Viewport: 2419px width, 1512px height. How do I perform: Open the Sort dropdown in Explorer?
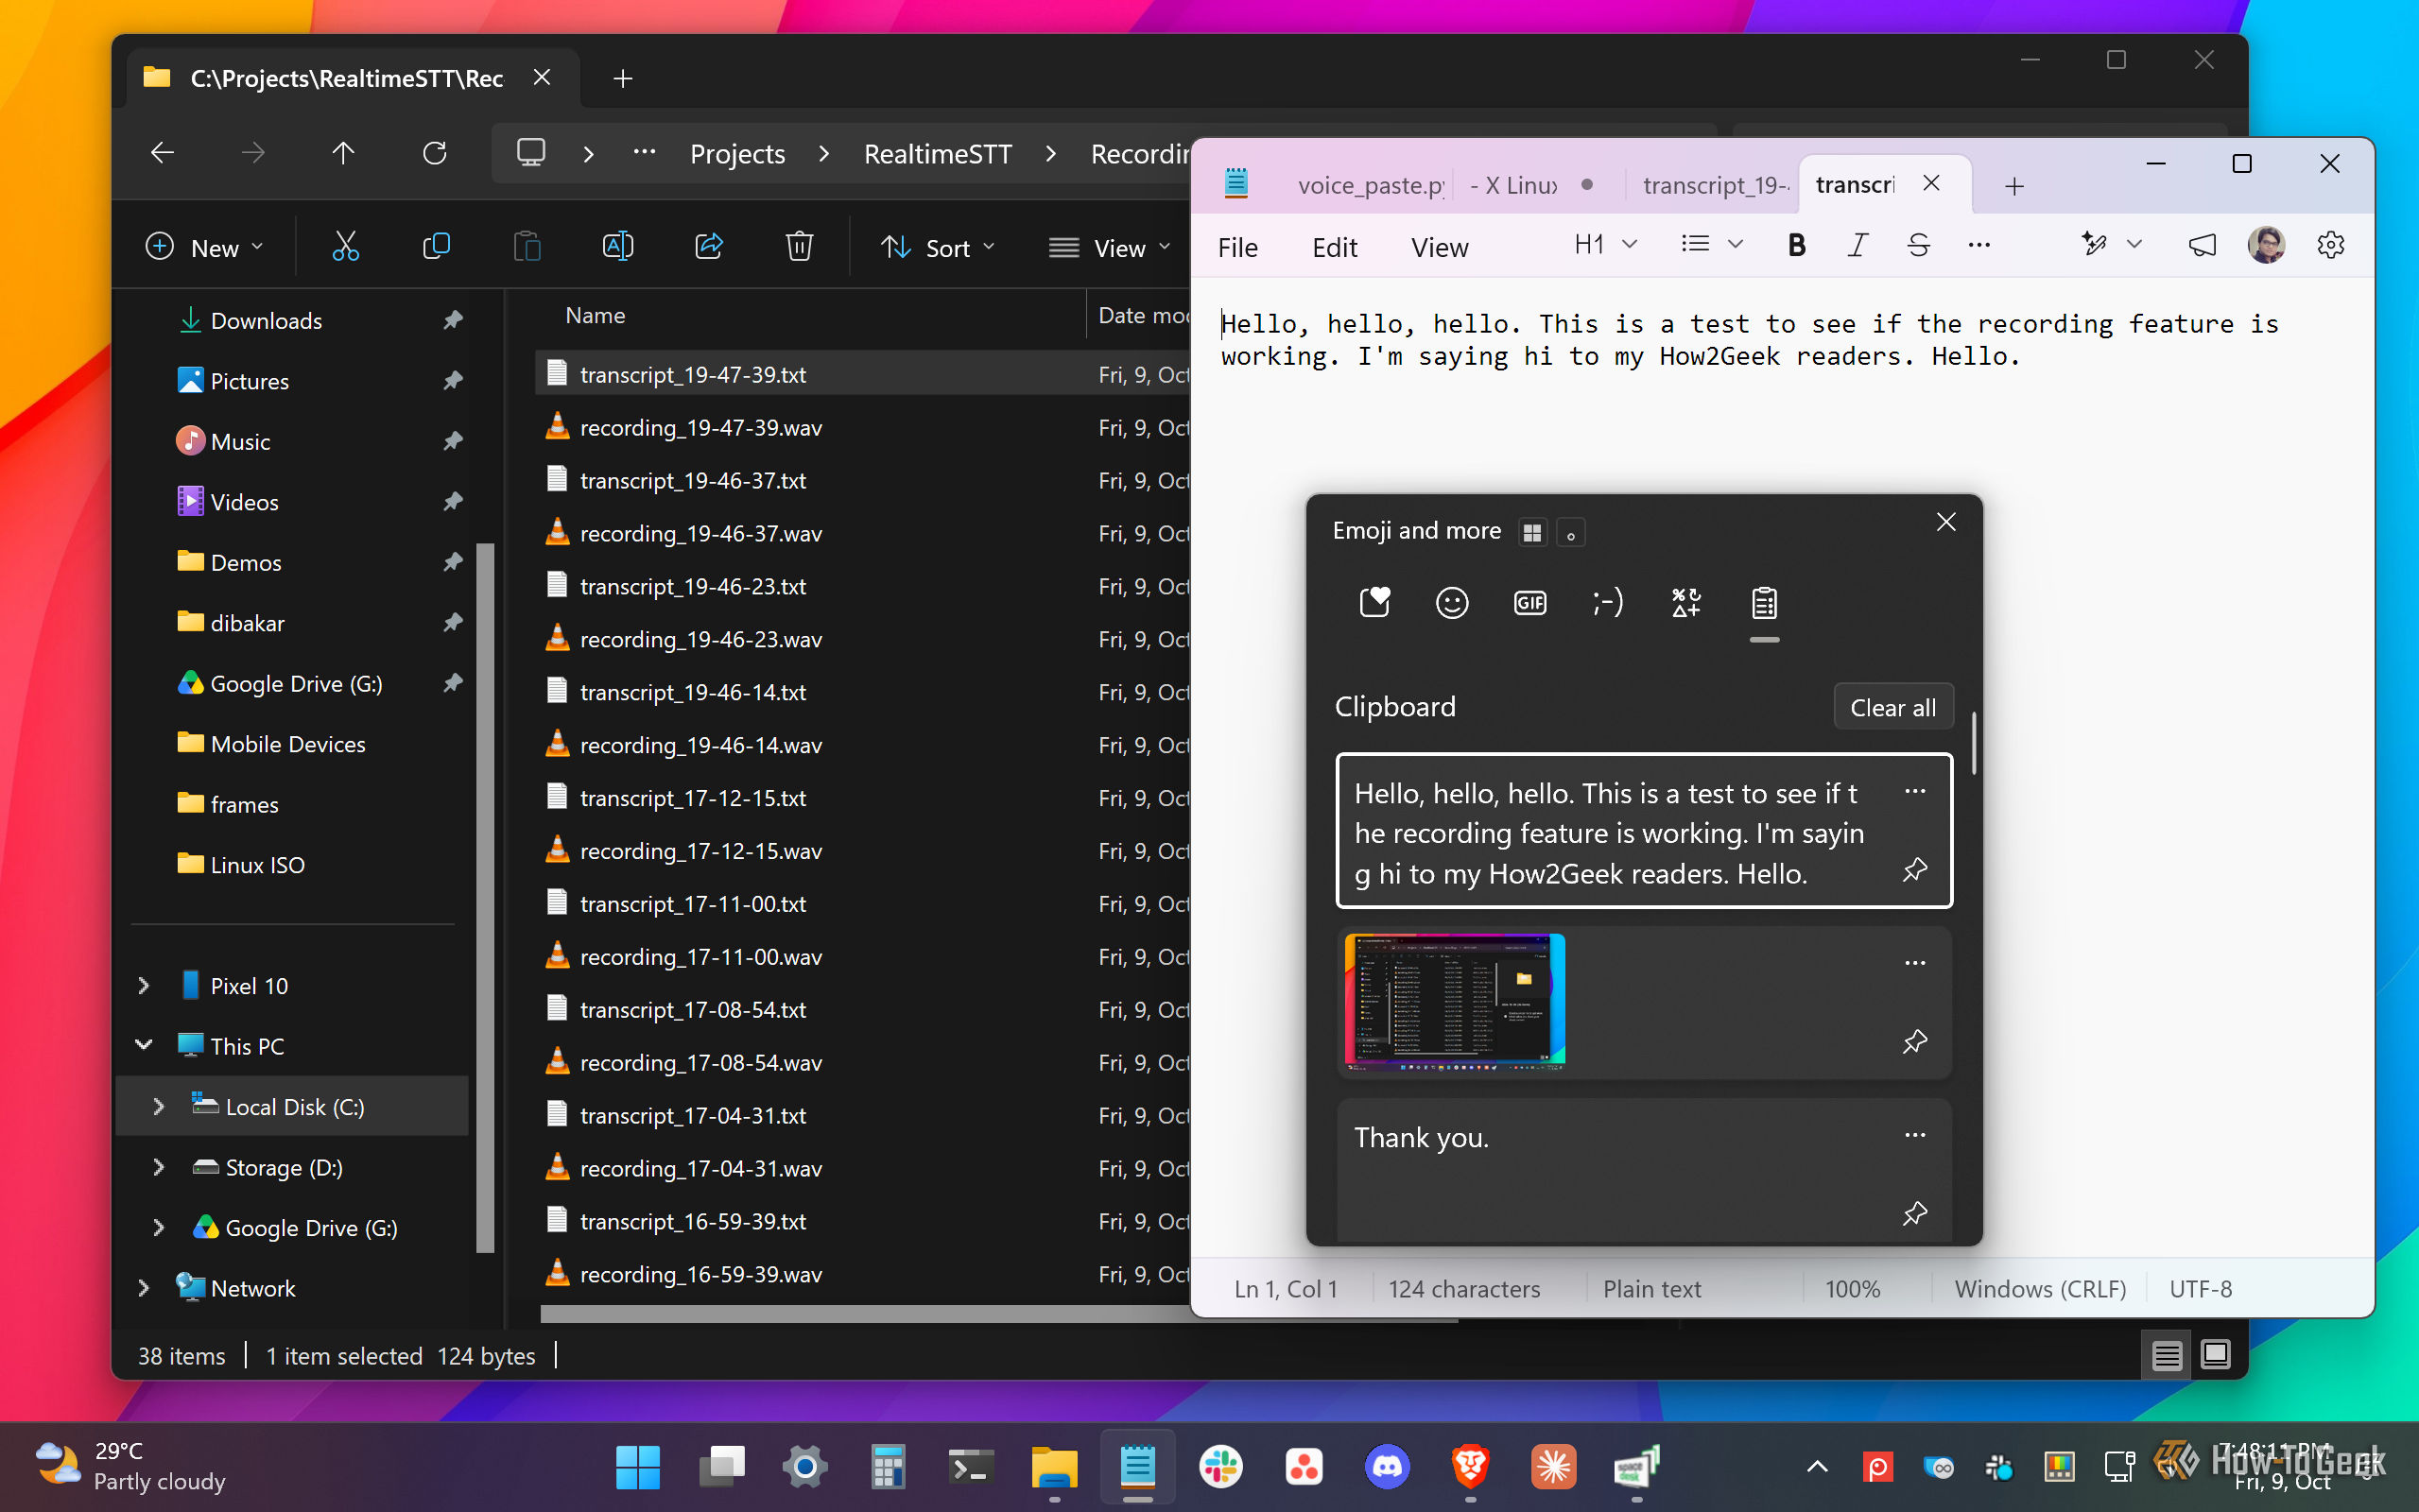point(937,248)
